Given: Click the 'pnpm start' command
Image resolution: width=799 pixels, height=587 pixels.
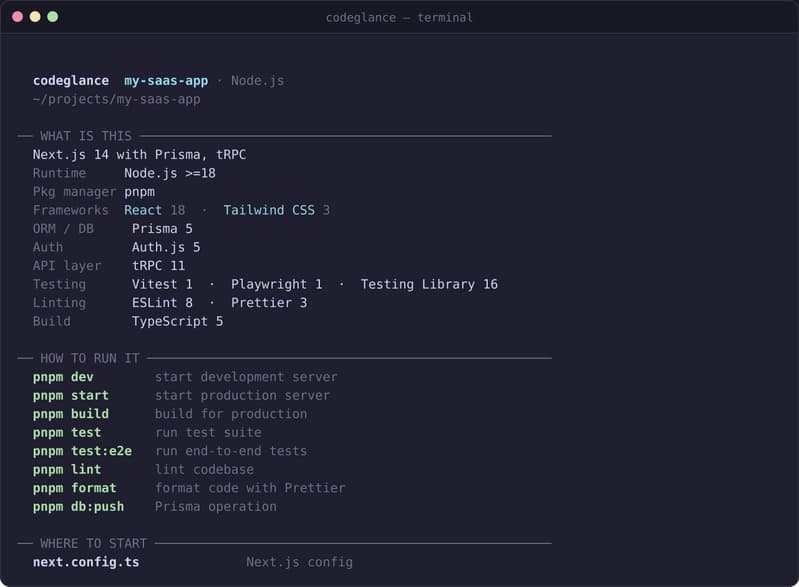Looking at the screenshot, I should click(x=71, y=396).
